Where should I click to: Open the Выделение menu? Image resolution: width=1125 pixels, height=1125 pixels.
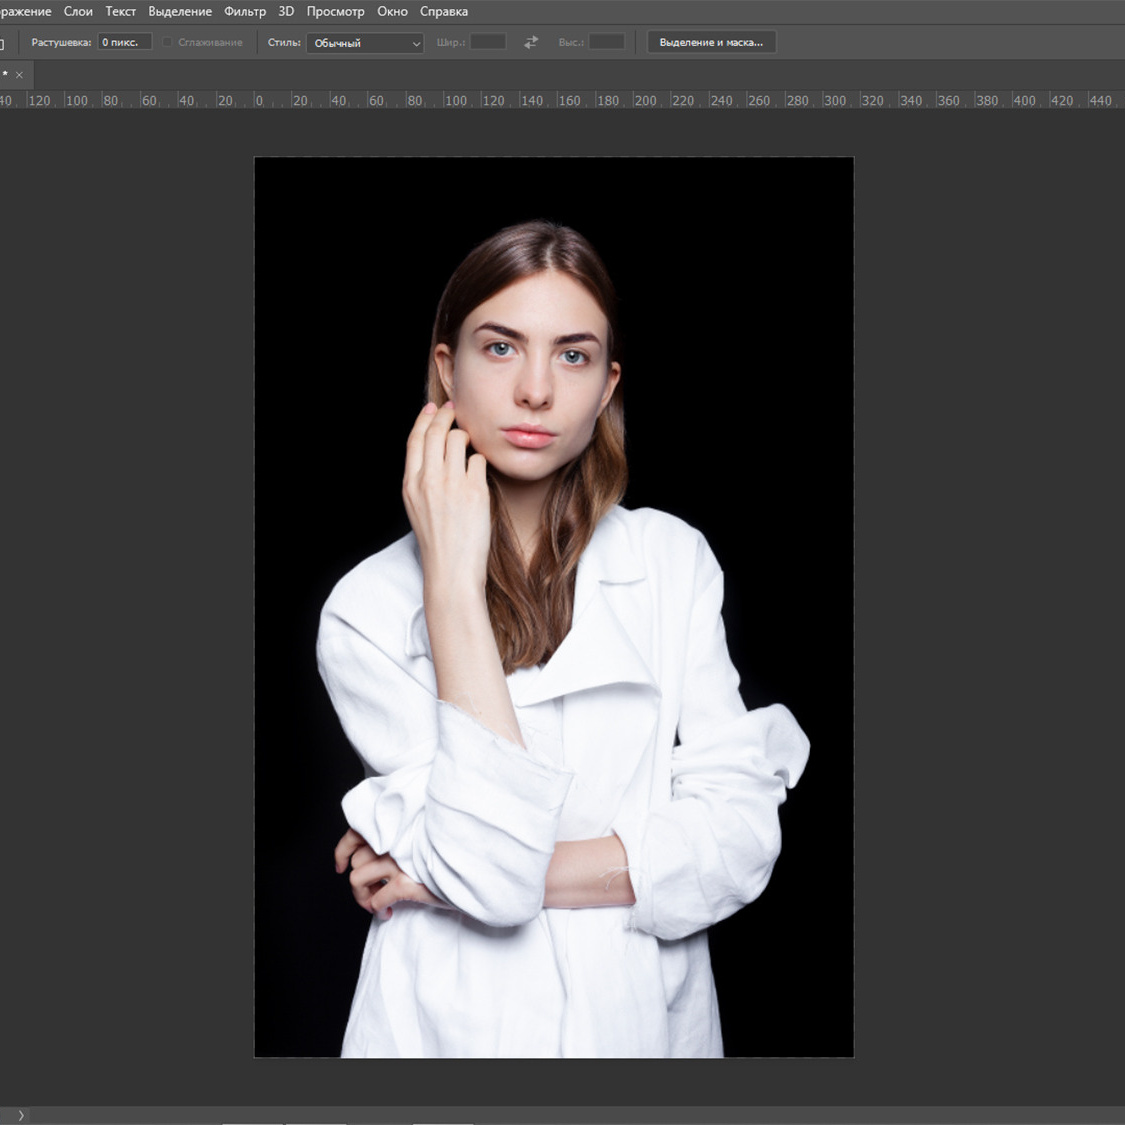(180, 11)
